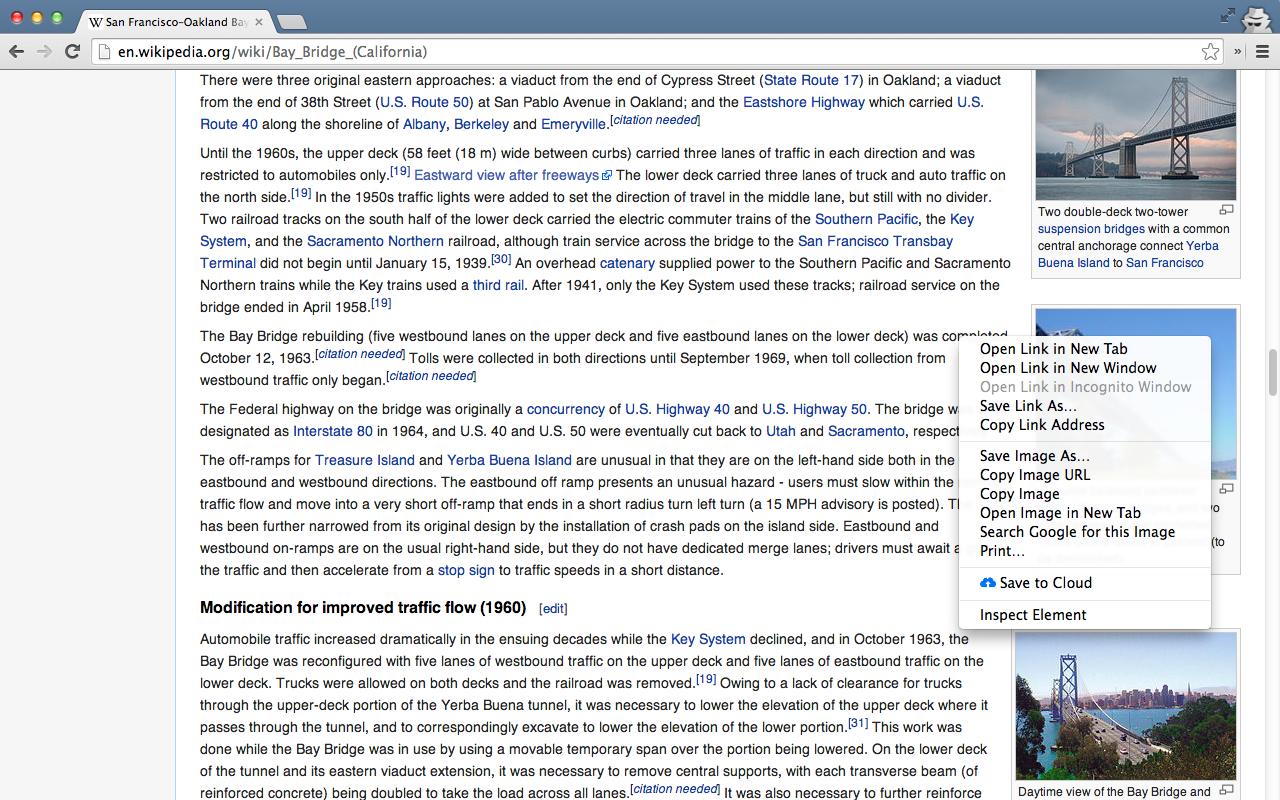The width and height of the screenshot is (1280, 800).
Task: Click the vertical page scrollbar thumb
Action: (x=1273, y=372)
